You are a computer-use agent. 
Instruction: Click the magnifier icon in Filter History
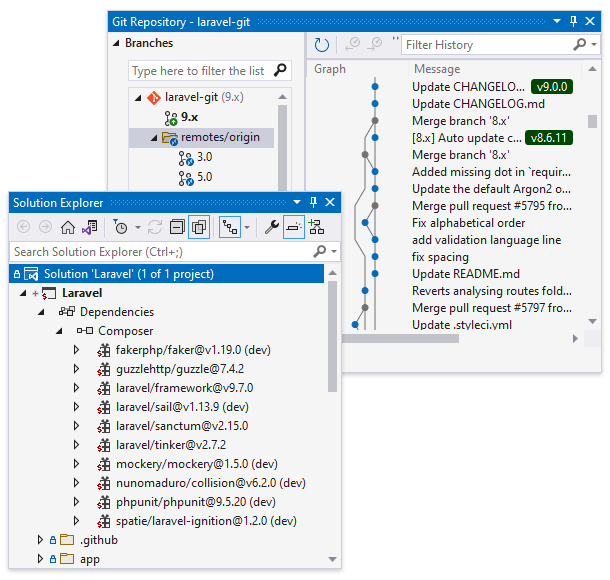(x=580, y=44)
